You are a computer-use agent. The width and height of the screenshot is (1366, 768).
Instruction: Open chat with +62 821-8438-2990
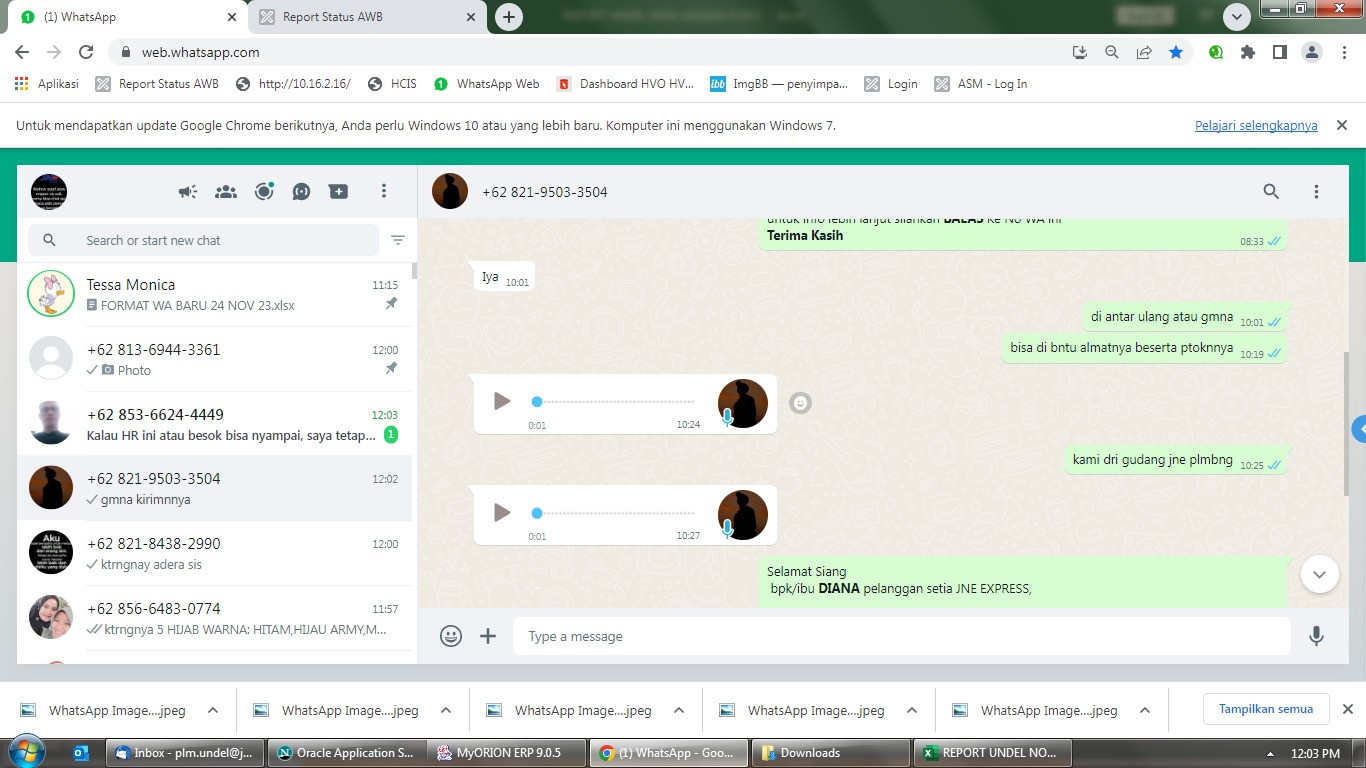coord(214,553)
